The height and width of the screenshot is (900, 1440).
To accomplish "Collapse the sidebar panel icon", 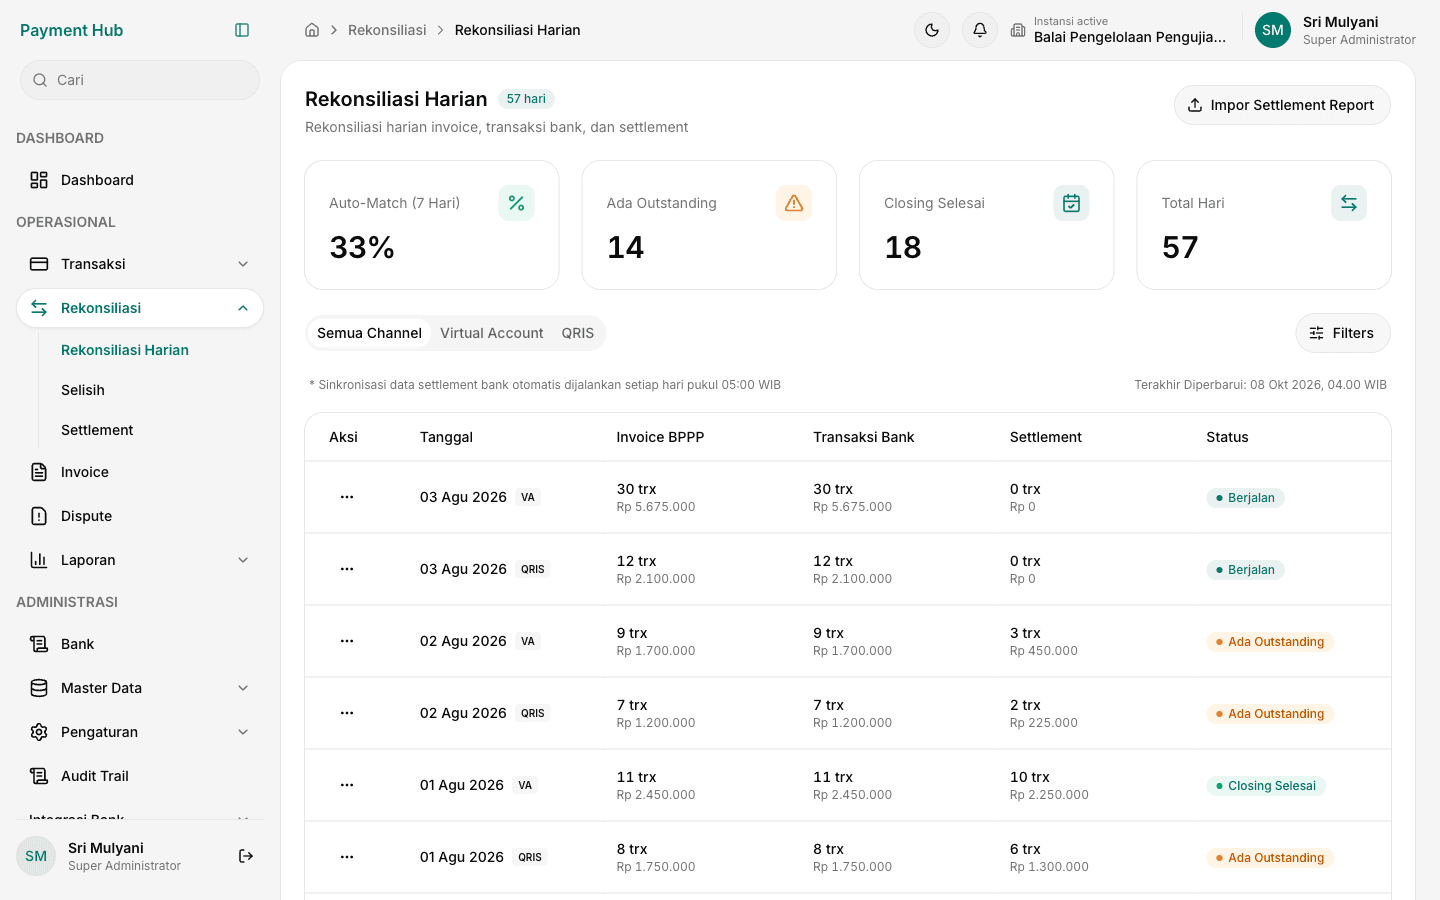I will pos(242,30).
